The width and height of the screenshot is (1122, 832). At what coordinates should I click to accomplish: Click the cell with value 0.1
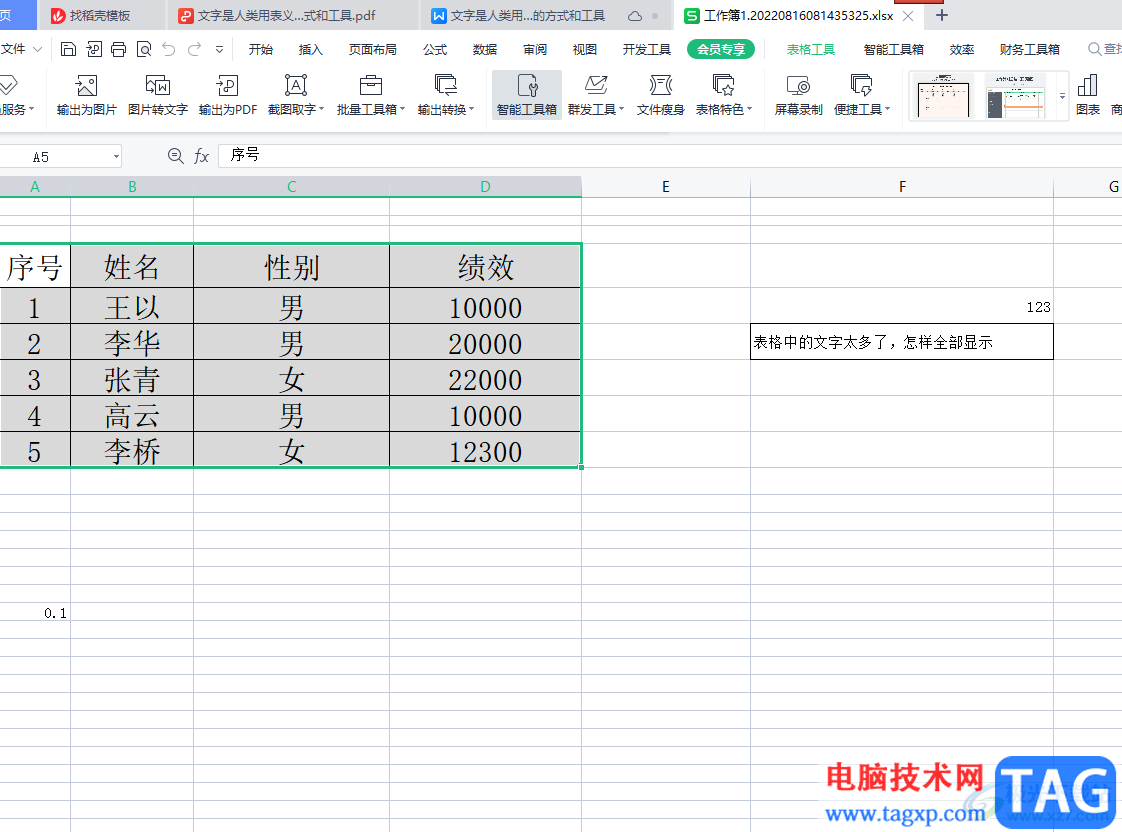(35, 612)
